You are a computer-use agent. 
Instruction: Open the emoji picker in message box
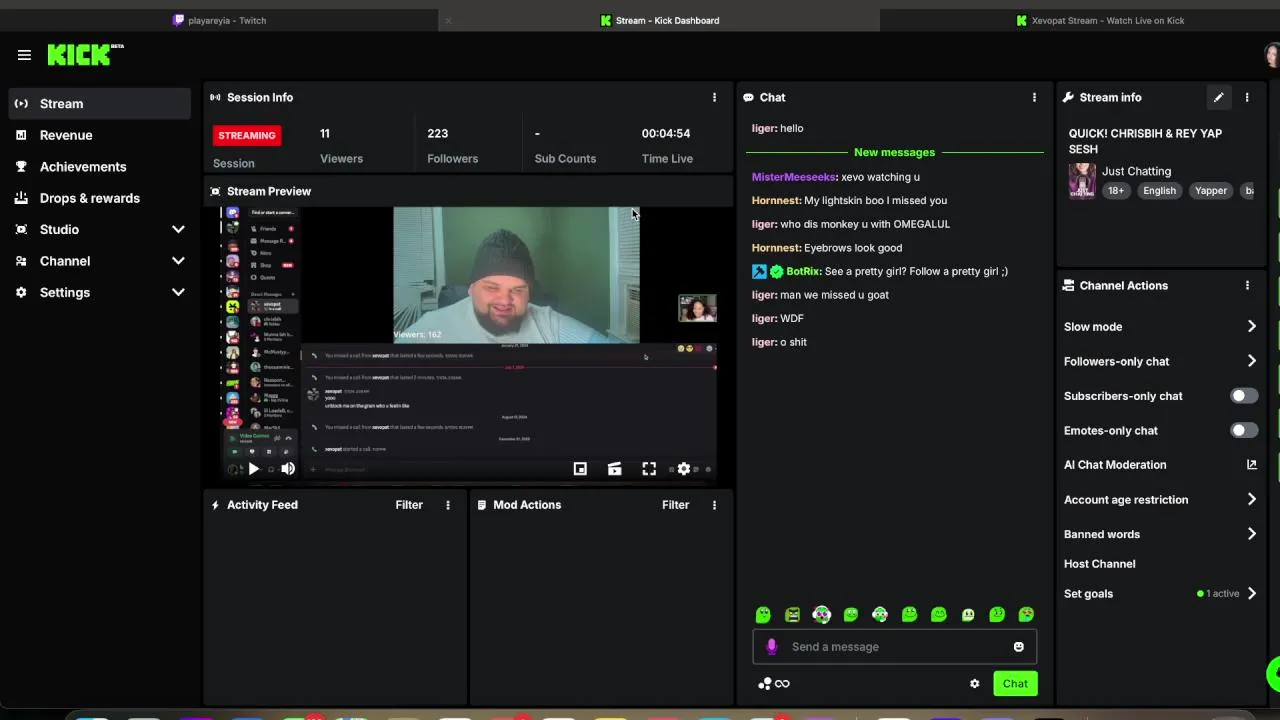tap(1019, 646)
